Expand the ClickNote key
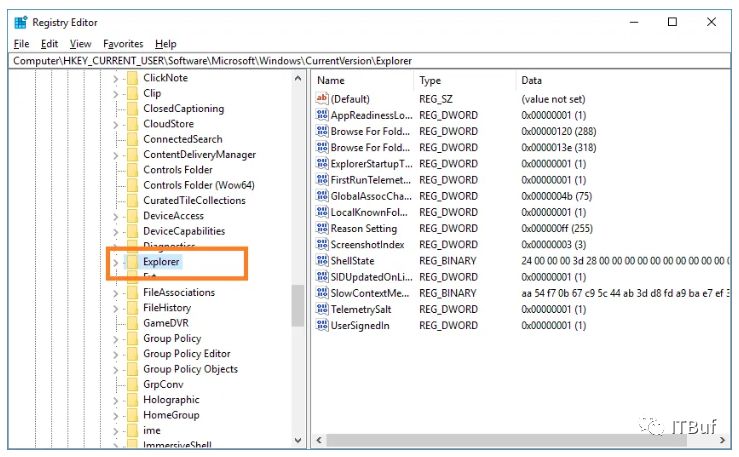The height and width of the screenshot is (457, 739). click(115, 79)
